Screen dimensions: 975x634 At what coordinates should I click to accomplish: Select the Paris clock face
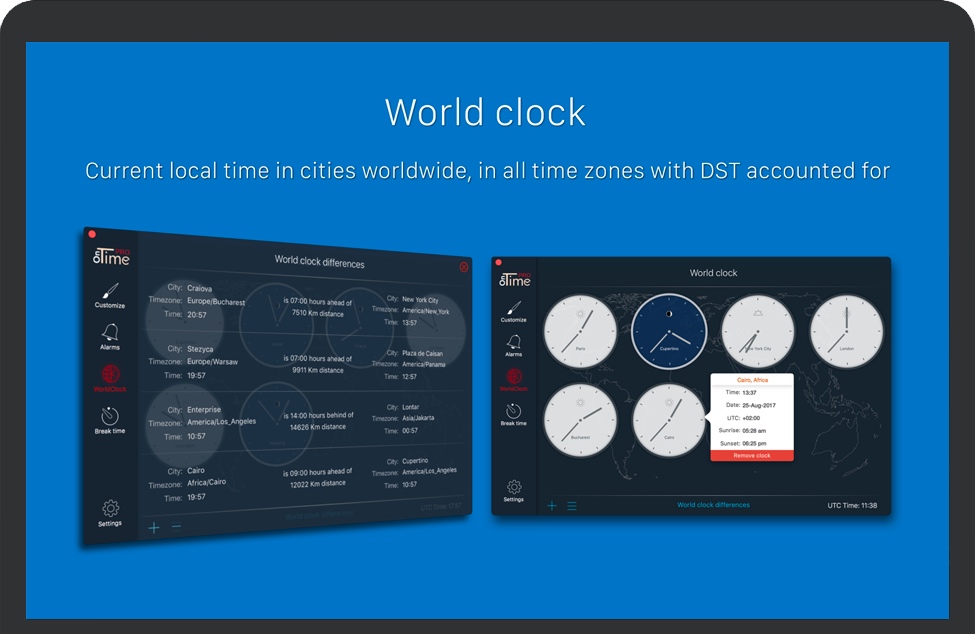click(x=581, y=331)
